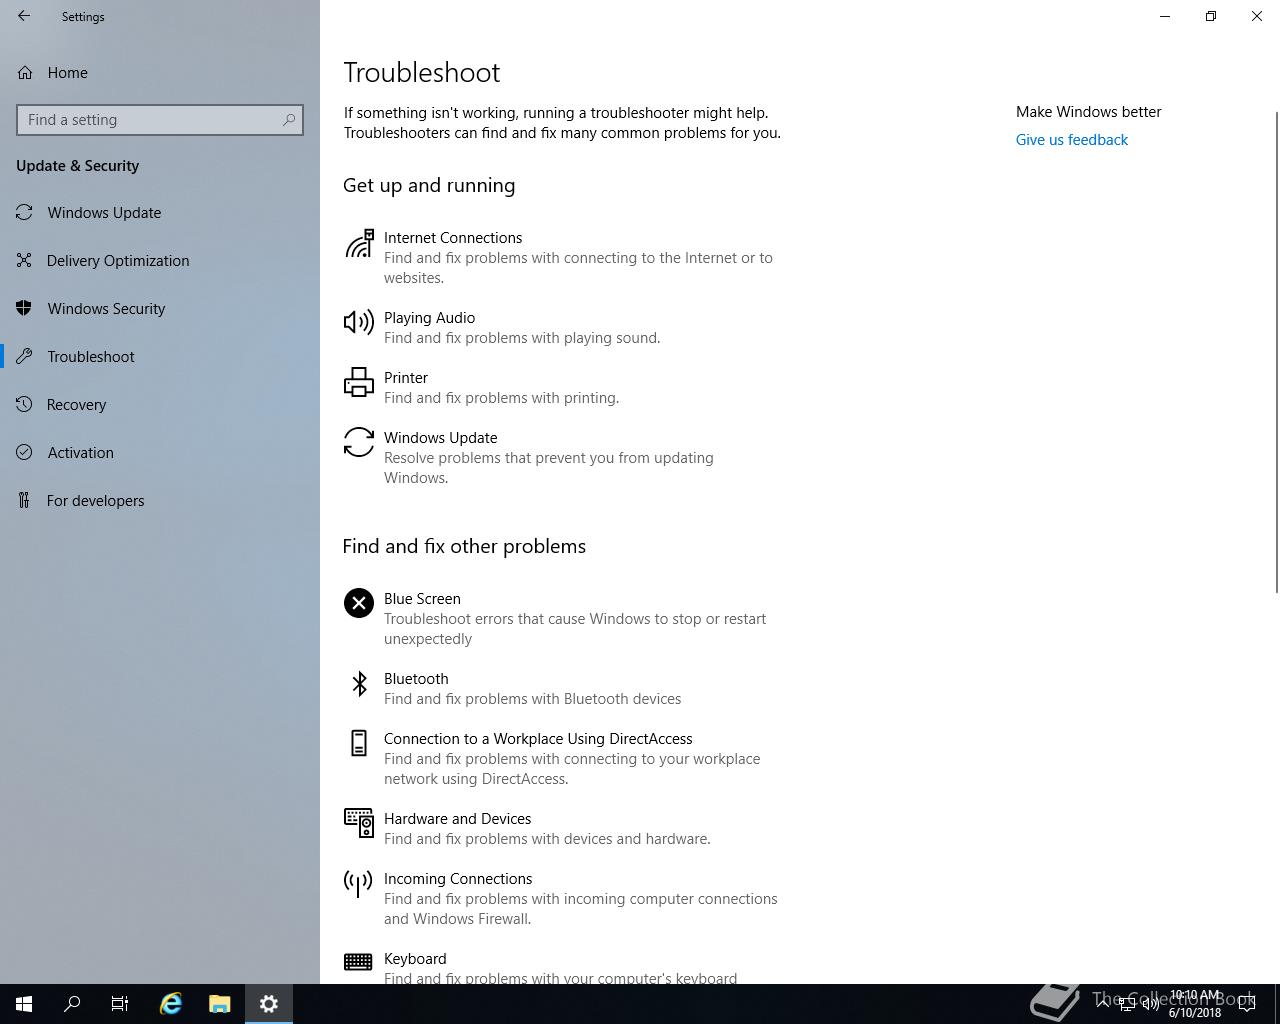Click the Activation checkmark icon
Screen dimensions: 1280x1024
[24, 452]
